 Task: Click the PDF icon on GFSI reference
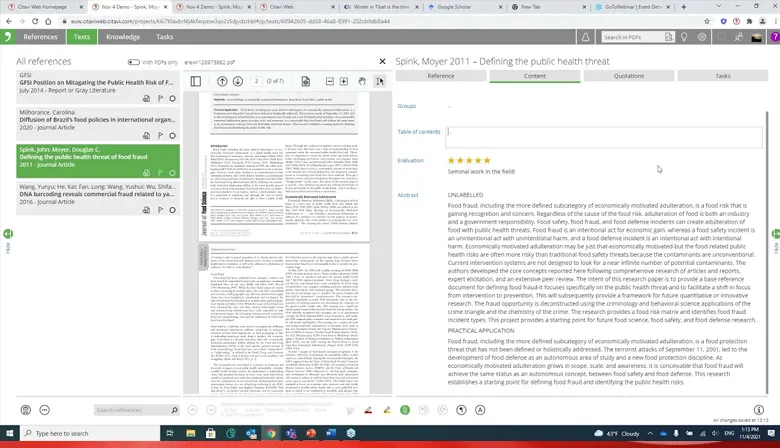pyautogui.click(x=146, y=98)
